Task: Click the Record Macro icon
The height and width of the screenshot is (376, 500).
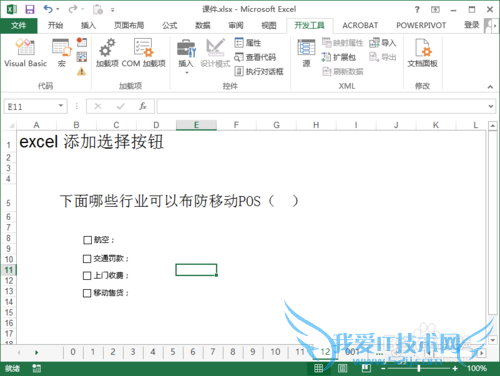Action: click(82, 42)
